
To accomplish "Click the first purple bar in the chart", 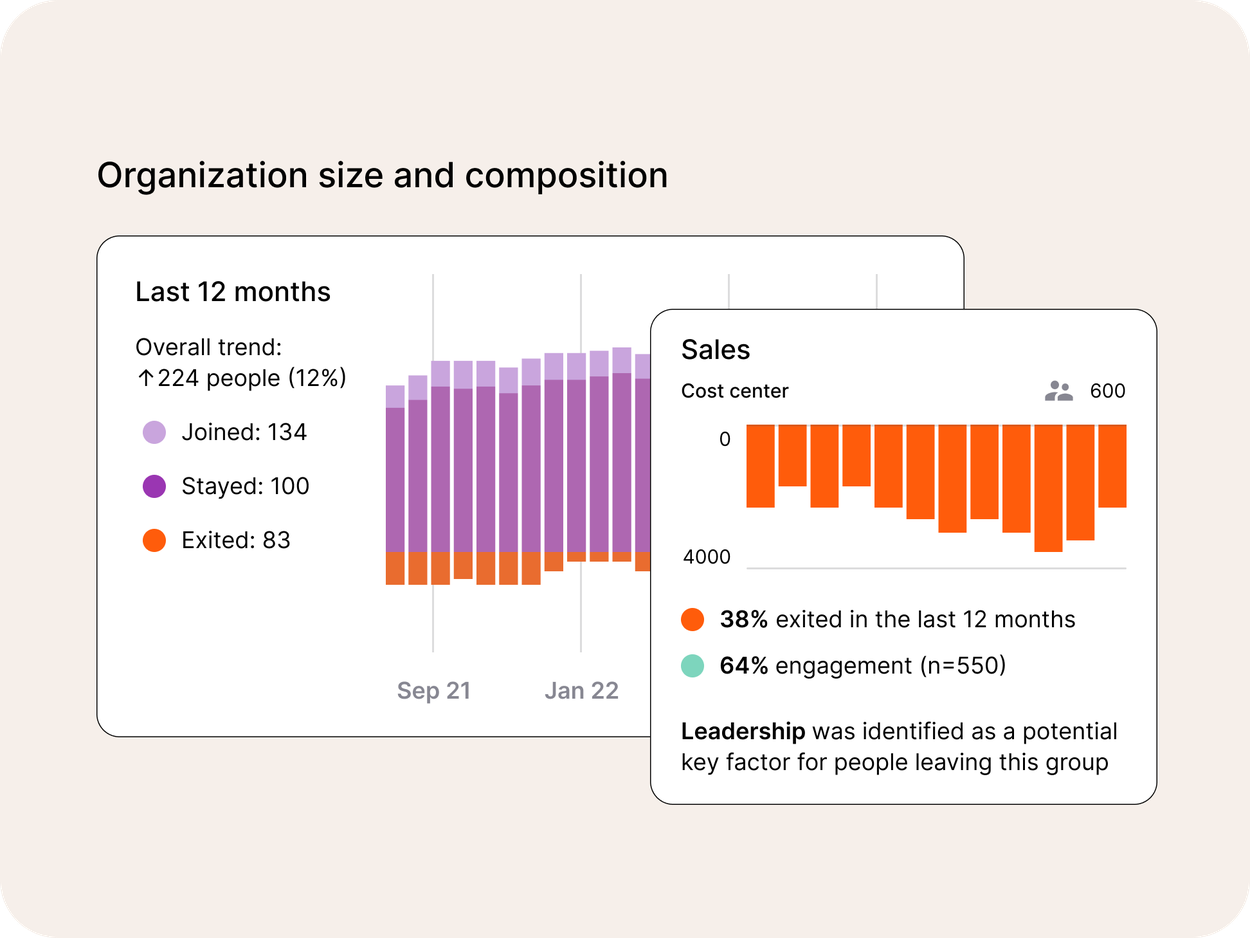I will [x=395, y=478].
